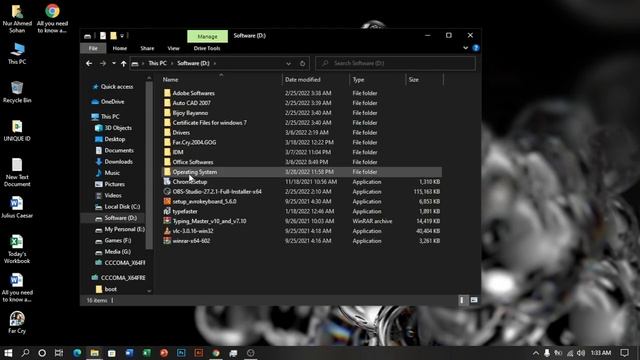640x360 pixels.
Task: Select Documents in navigation pane
Action: tap(118, 150)
